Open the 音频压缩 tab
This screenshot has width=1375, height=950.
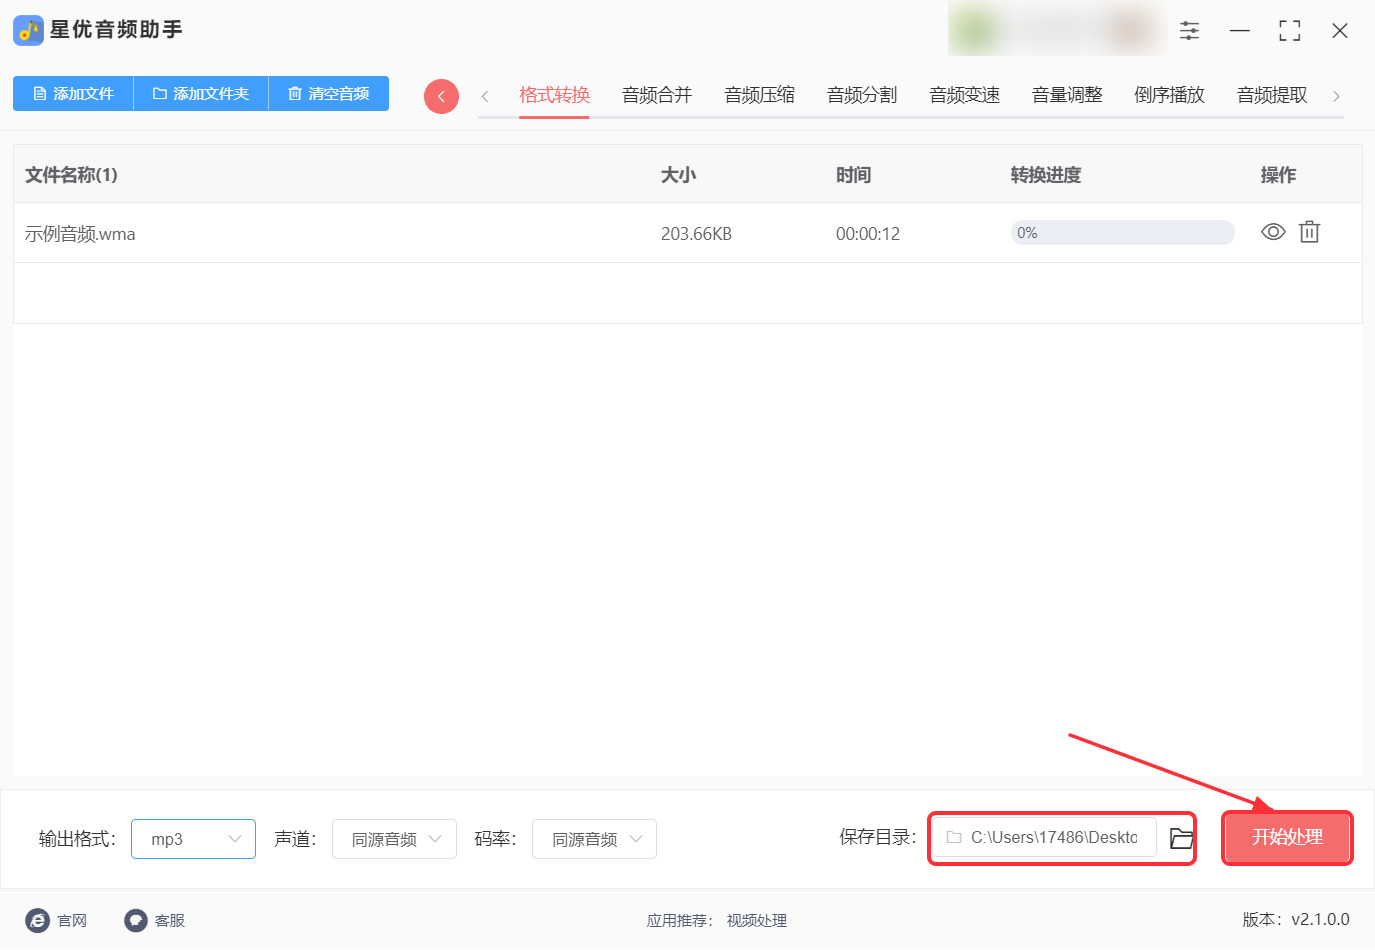pyautogui.click(x=759, y=95)
